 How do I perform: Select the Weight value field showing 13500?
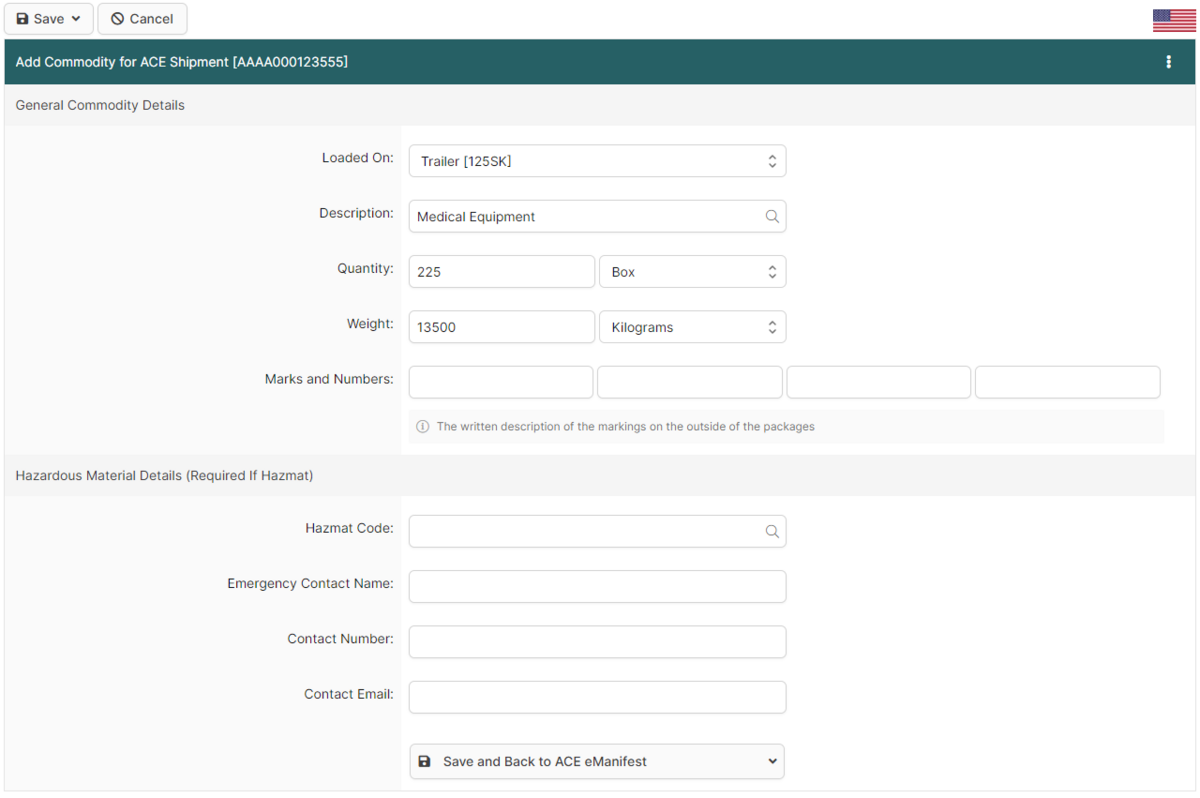[500, 326]
